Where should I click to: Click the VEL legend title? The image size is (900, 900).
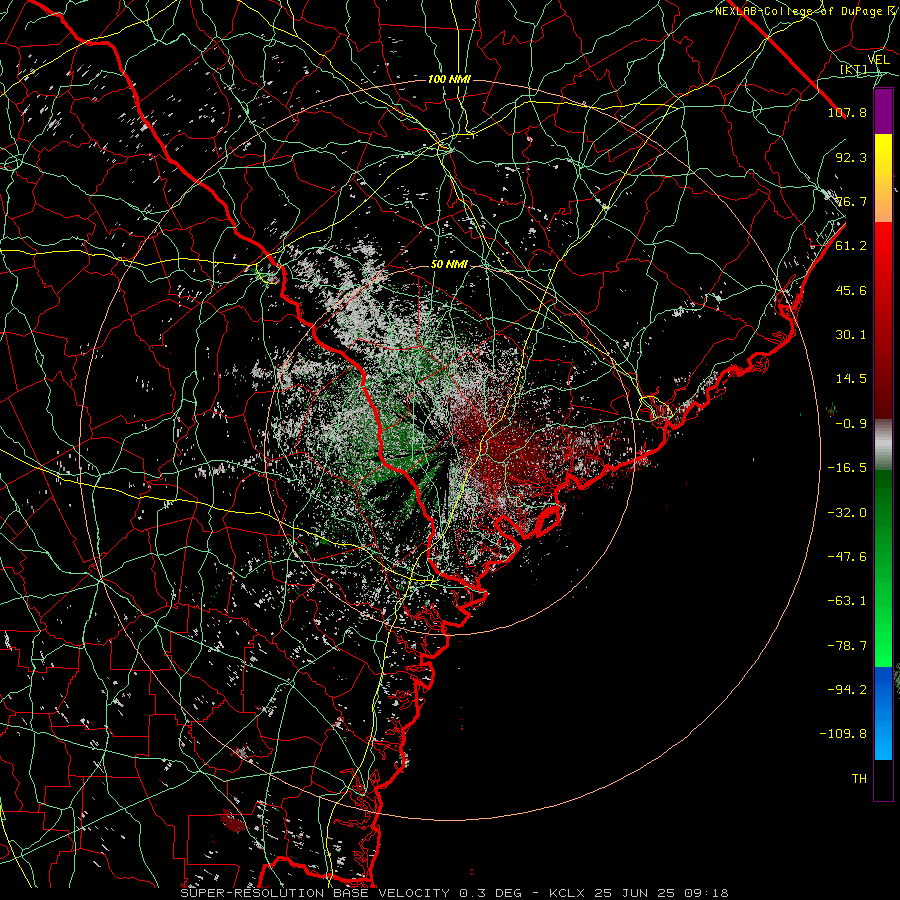[x=878, y=60]
